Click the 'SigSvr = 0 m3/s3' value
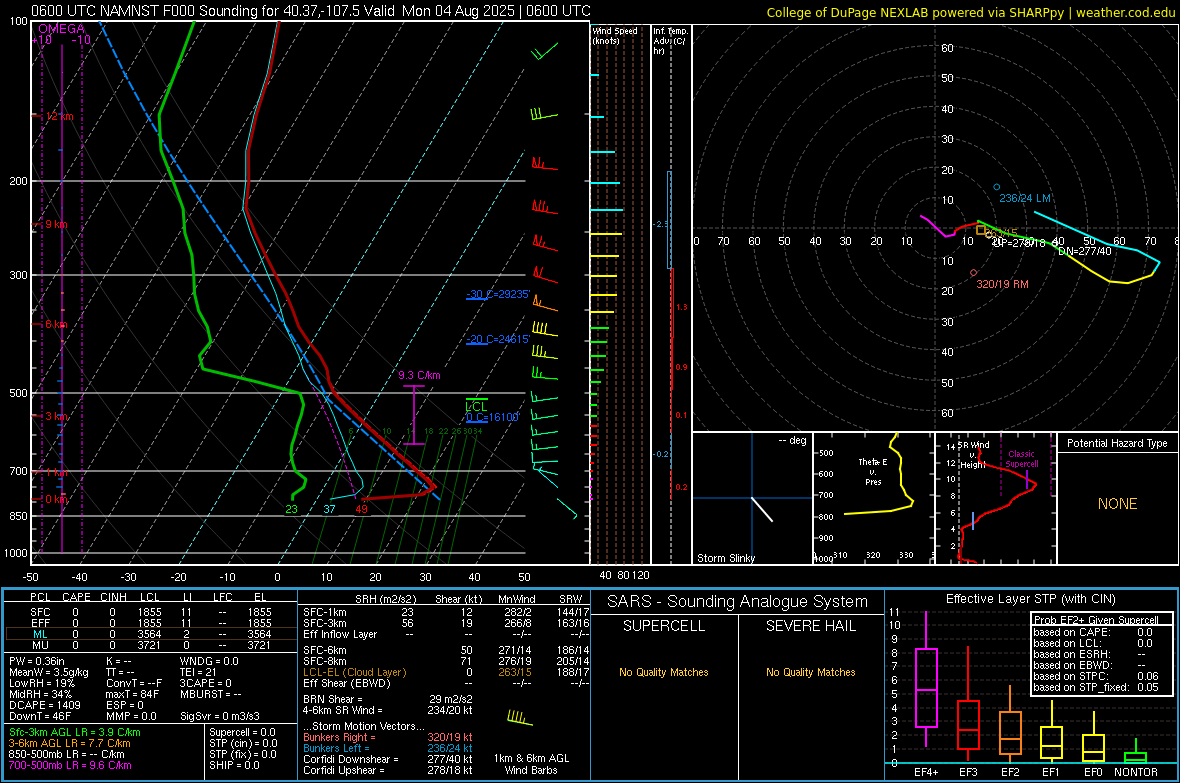Image resolution: width=1180 pixels, height=783 pixels. (x=219, y=716)
